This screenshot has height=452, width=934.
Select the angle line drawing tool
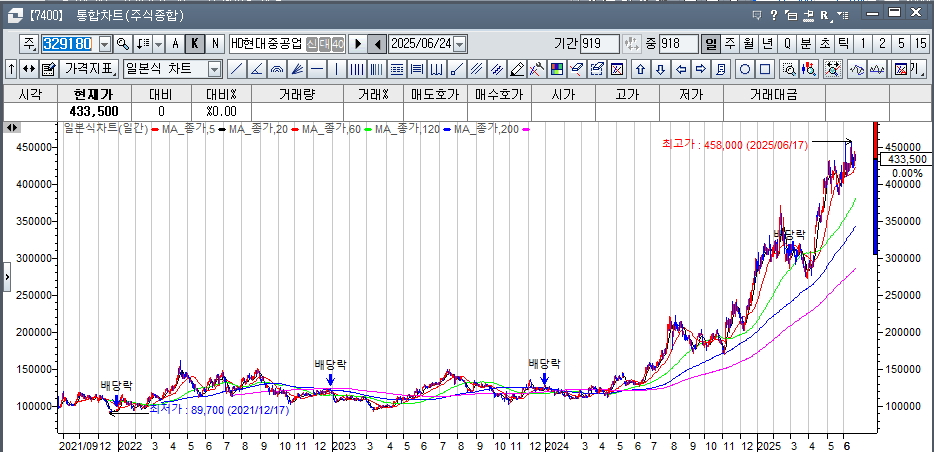257,69
